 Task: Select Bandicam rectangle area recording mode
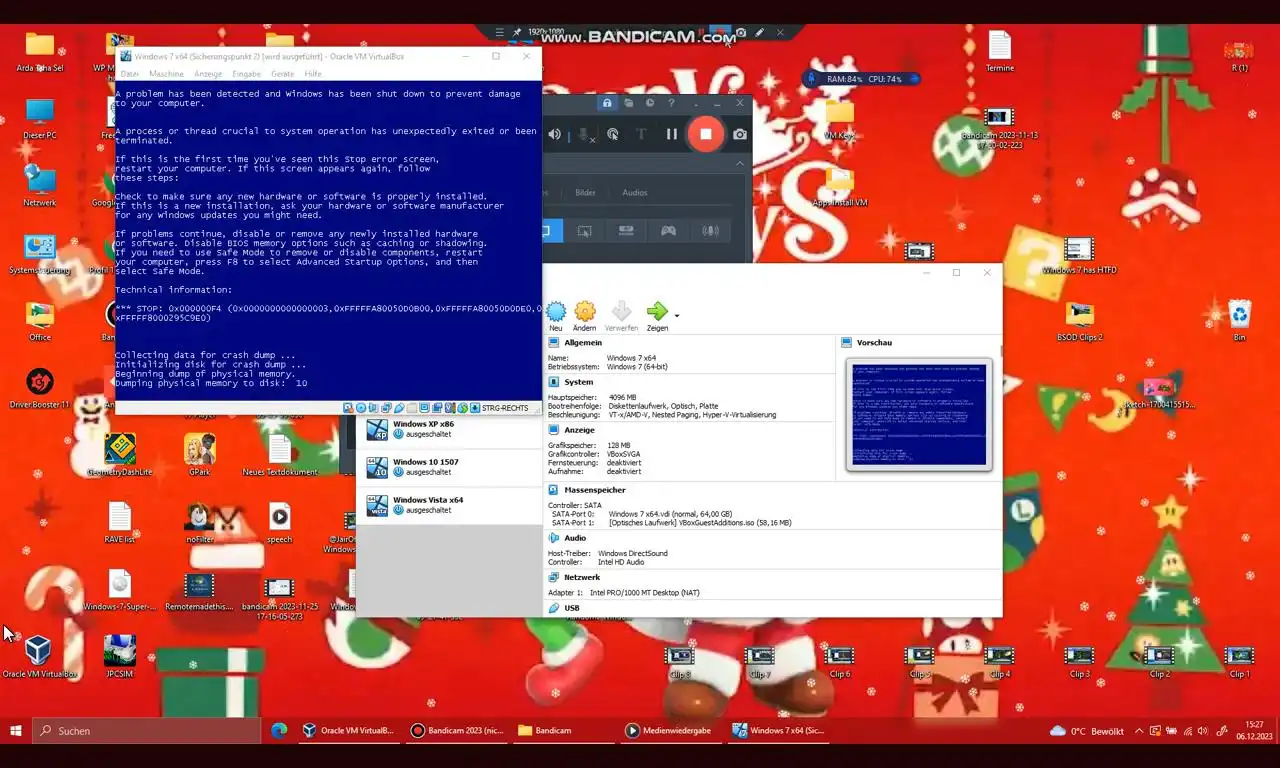tap(585, 231)
